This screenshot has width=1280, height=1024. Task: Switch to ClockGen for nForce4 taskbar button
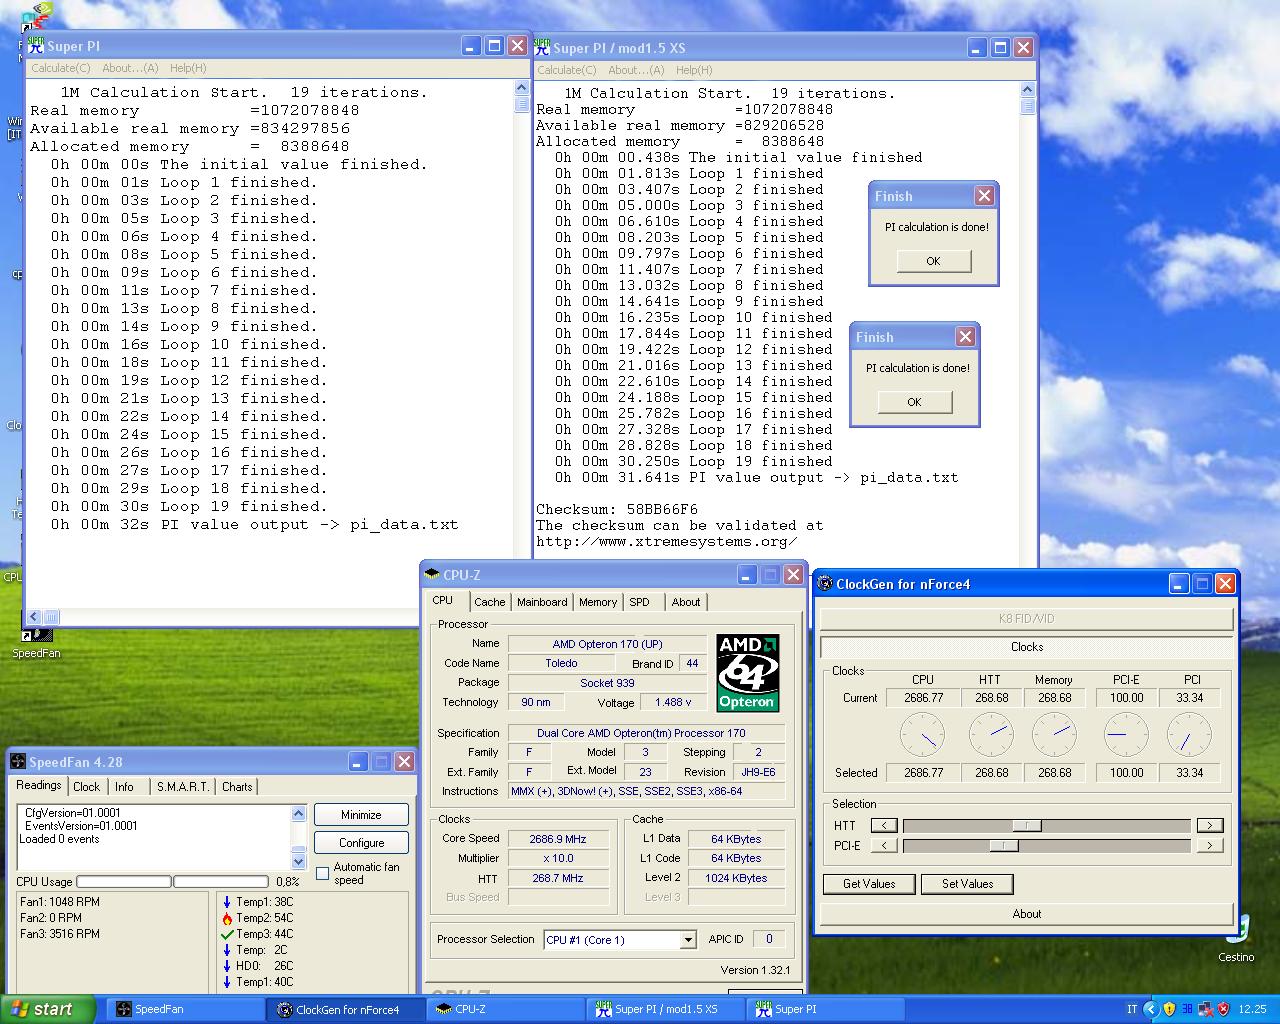348,1009
